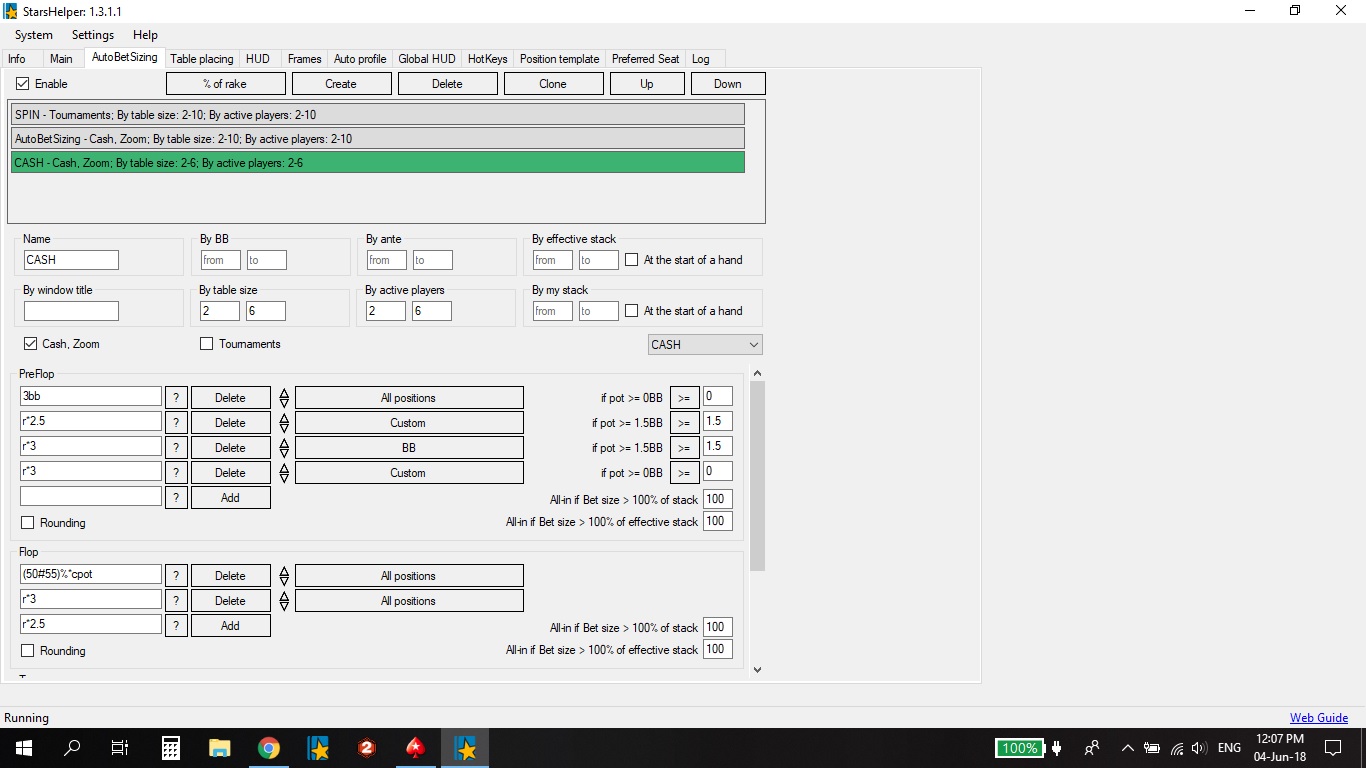Viewport: 1366px width, 768px height.
Task: Open the Web Guide link
Action: click(x=1319, y=718)
